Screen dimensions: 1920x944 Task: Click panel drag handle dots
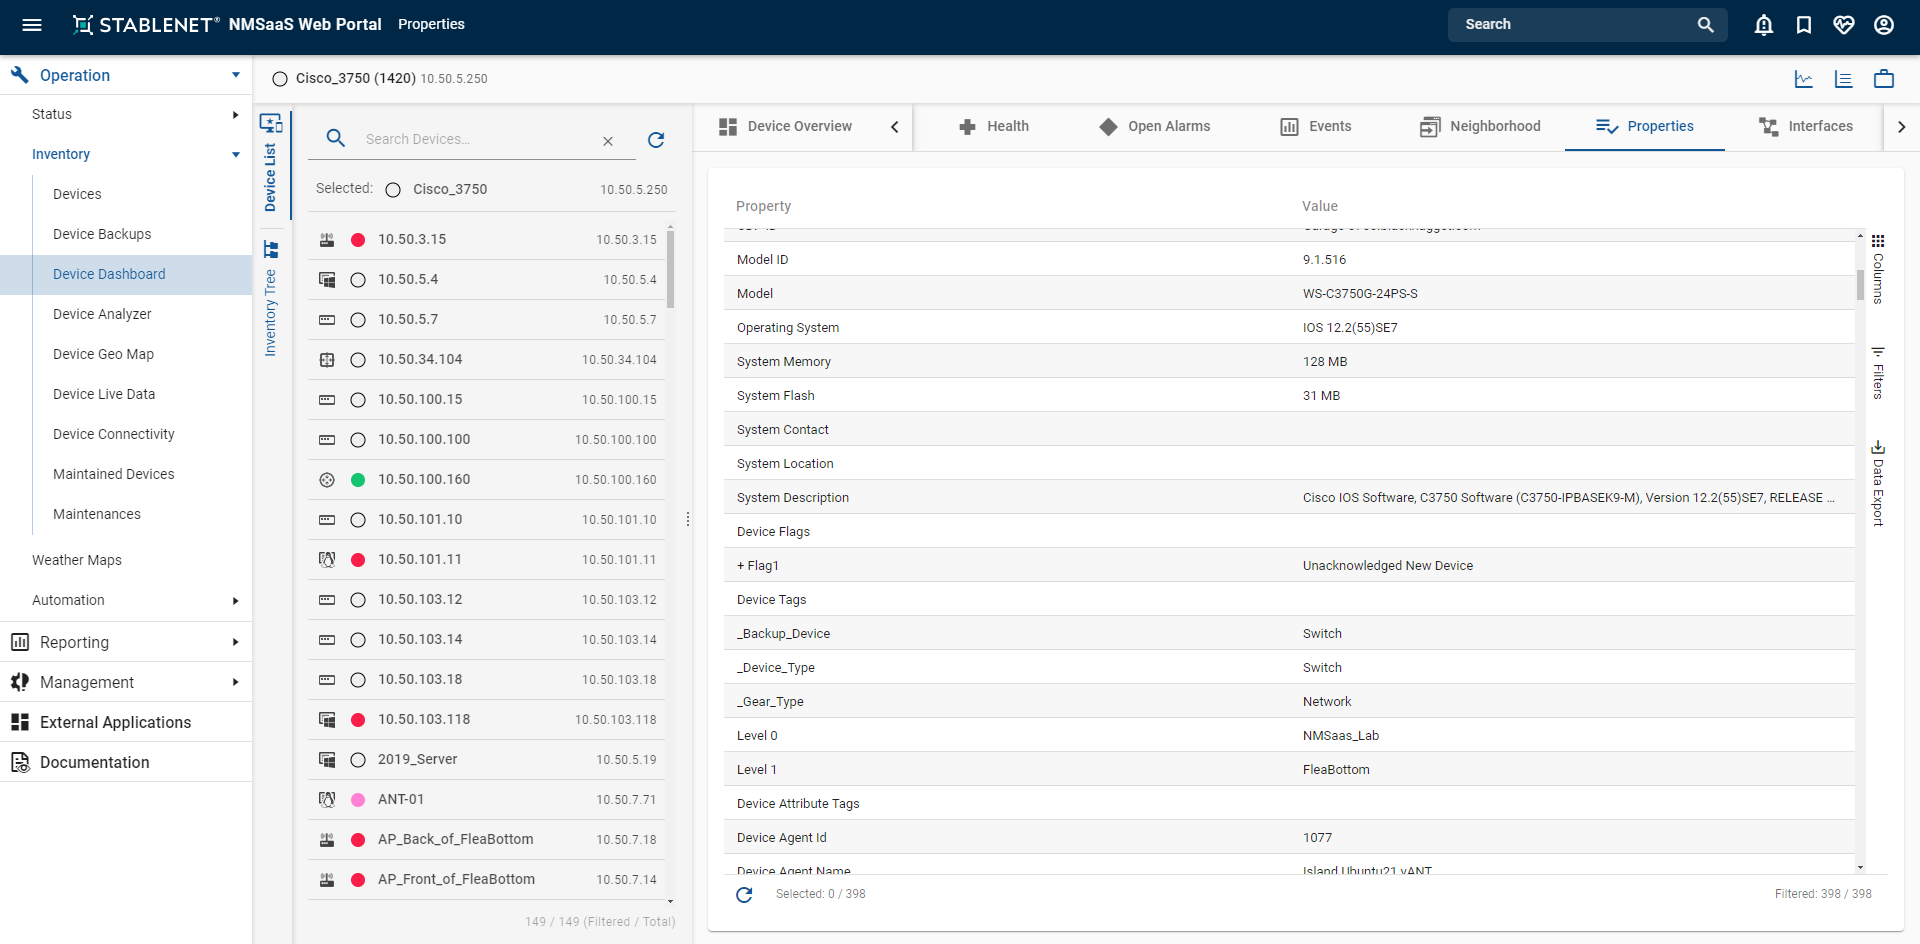(688, 520)
